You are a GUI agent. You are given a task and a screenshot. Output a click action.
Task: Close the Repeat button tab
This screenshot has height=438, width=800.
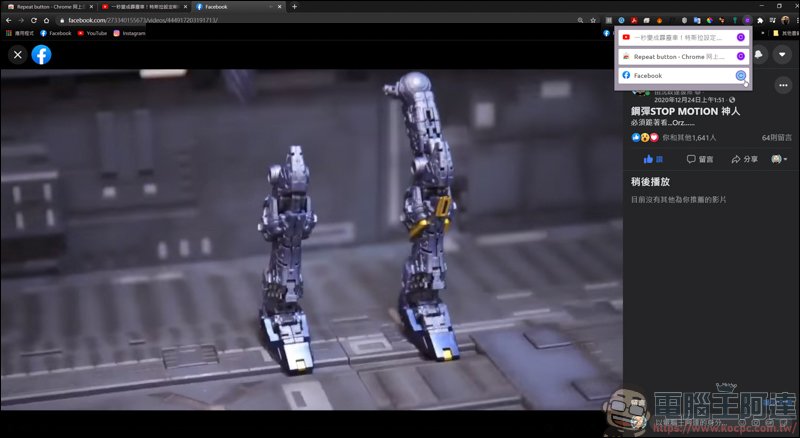point(91,7)
